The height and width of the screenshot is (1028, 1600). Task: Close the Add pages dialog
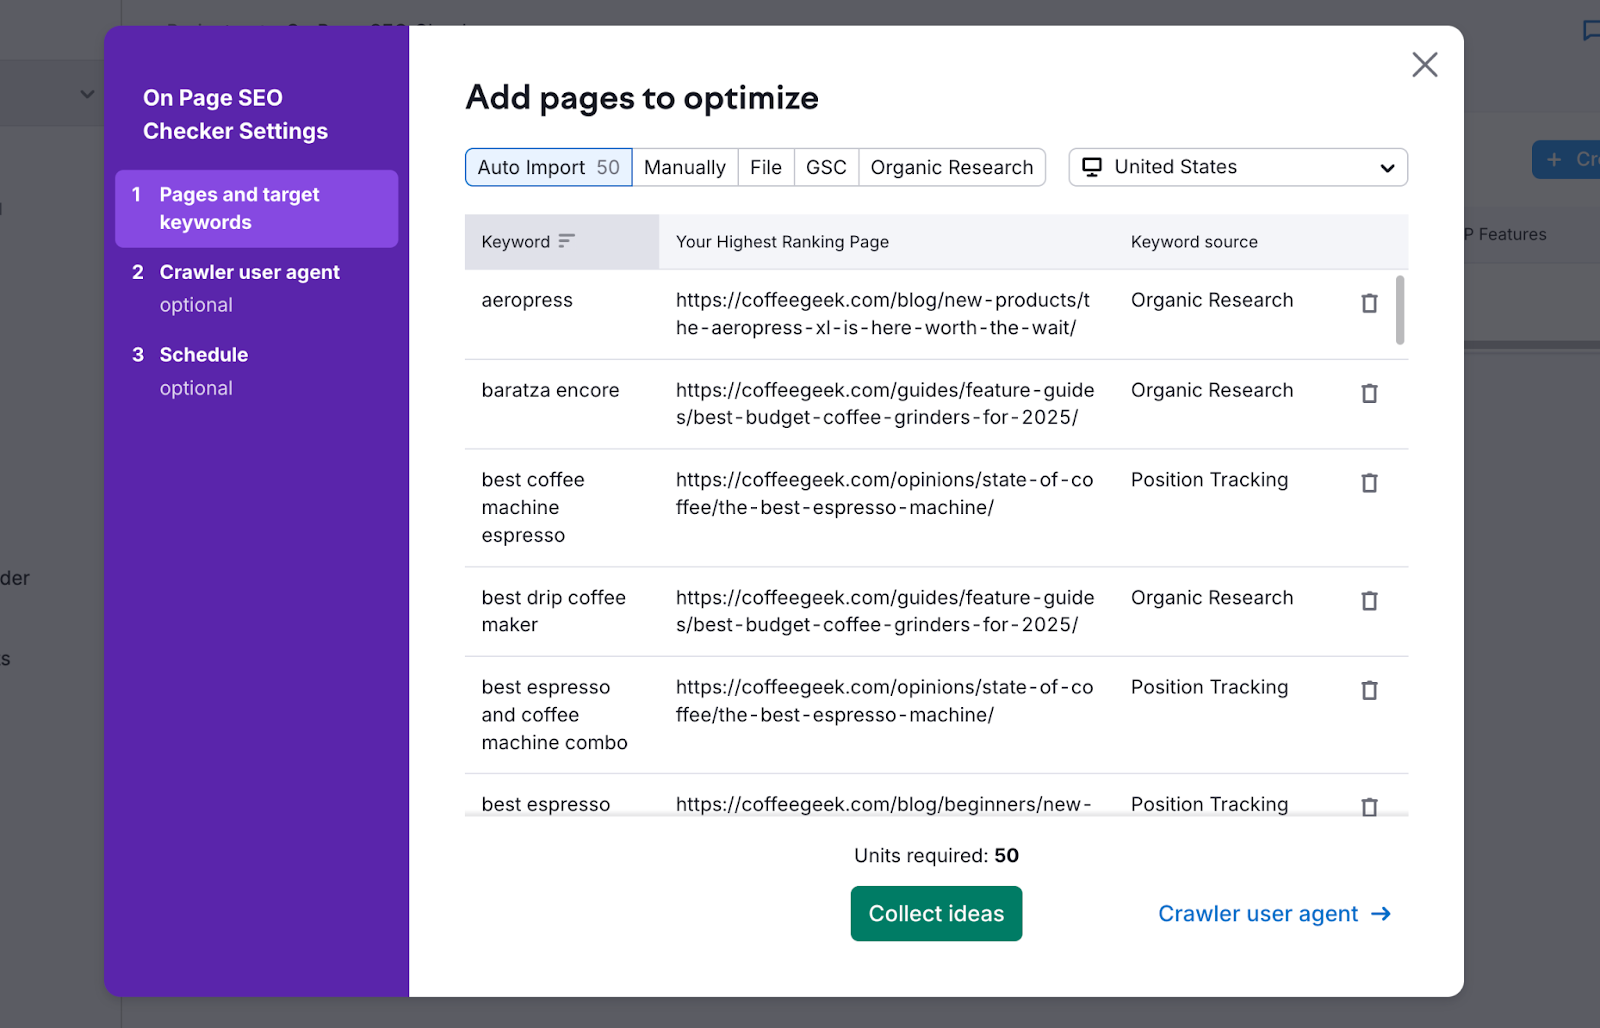[1424, 65]
